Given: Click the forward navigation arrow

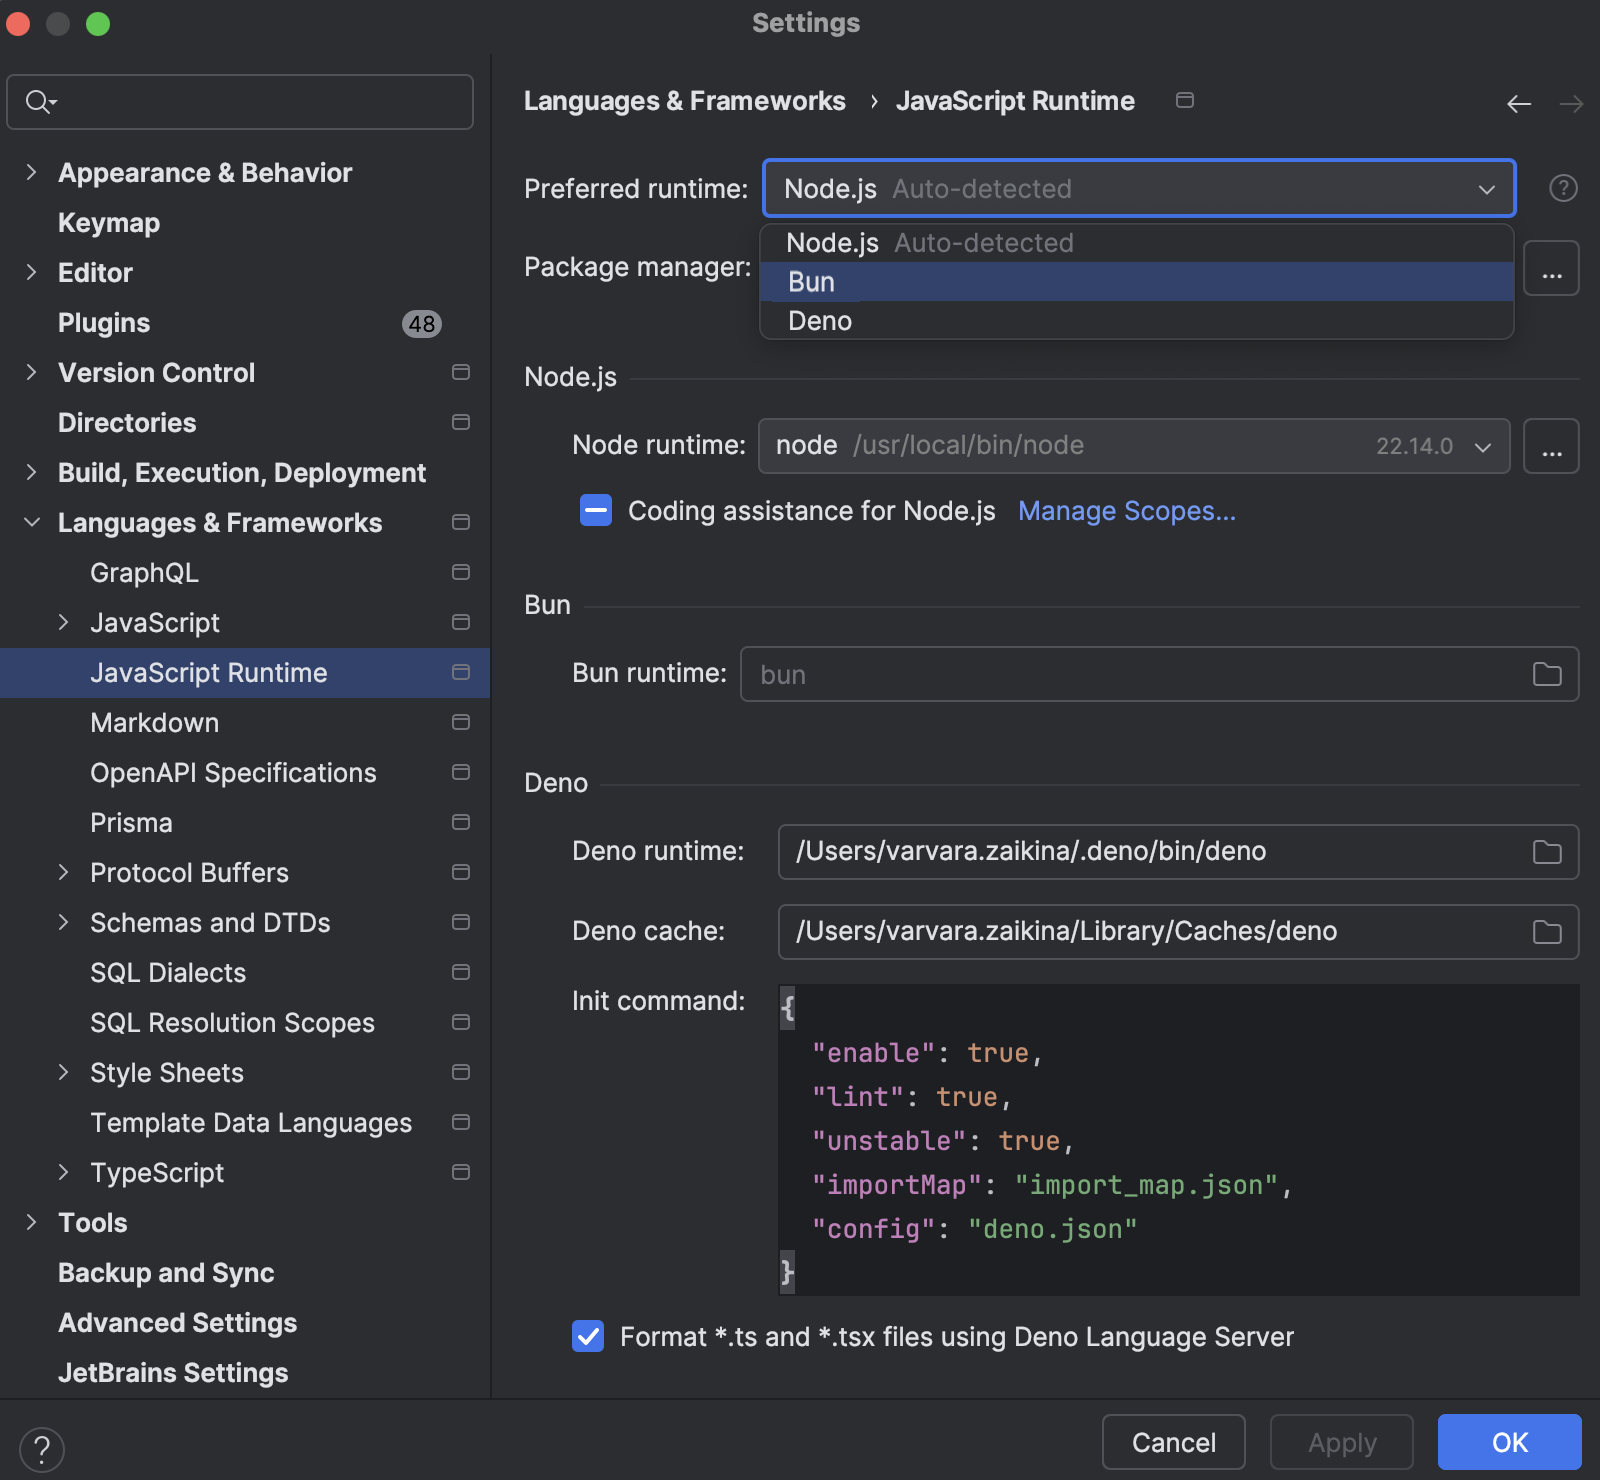Looking at the screenshot, I should coord(1571,103).
